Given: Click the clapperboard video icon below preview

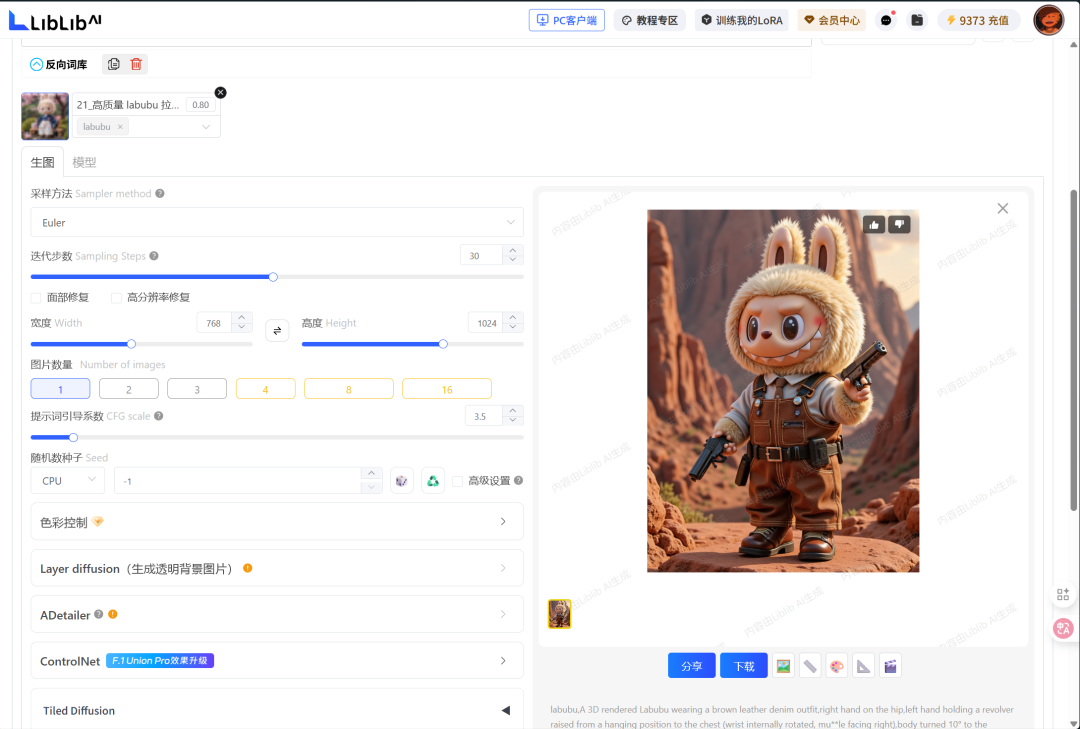Looking at the screenshot, I should click(891, 666).
